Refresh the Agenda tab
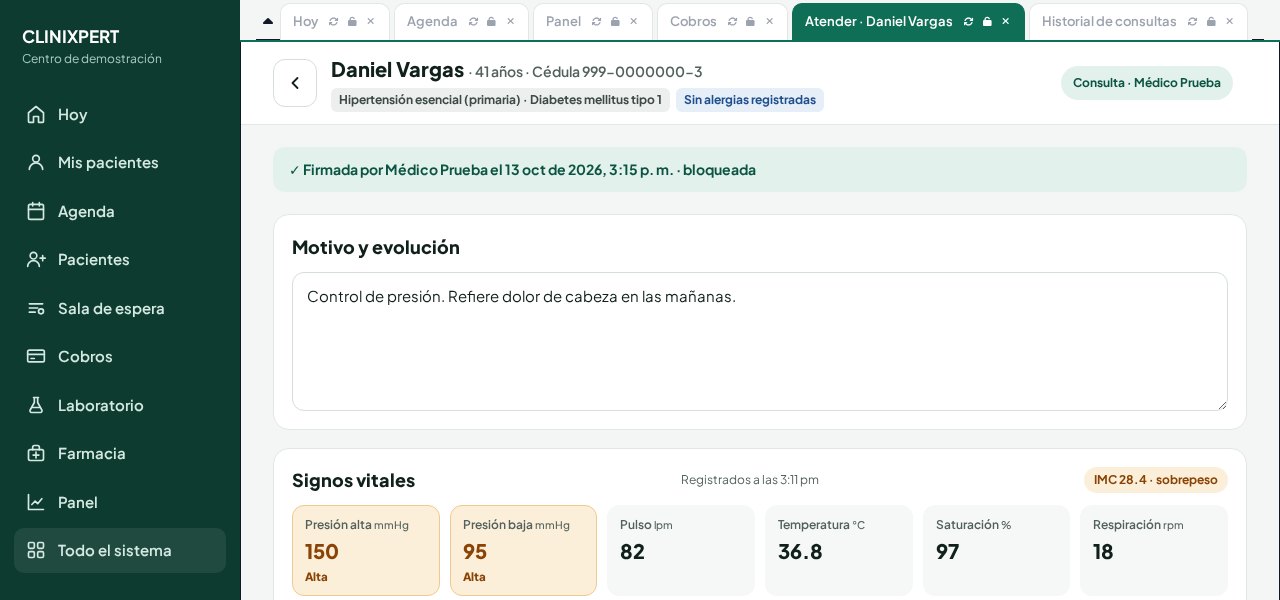1280x600 pixels. (473, 21)
